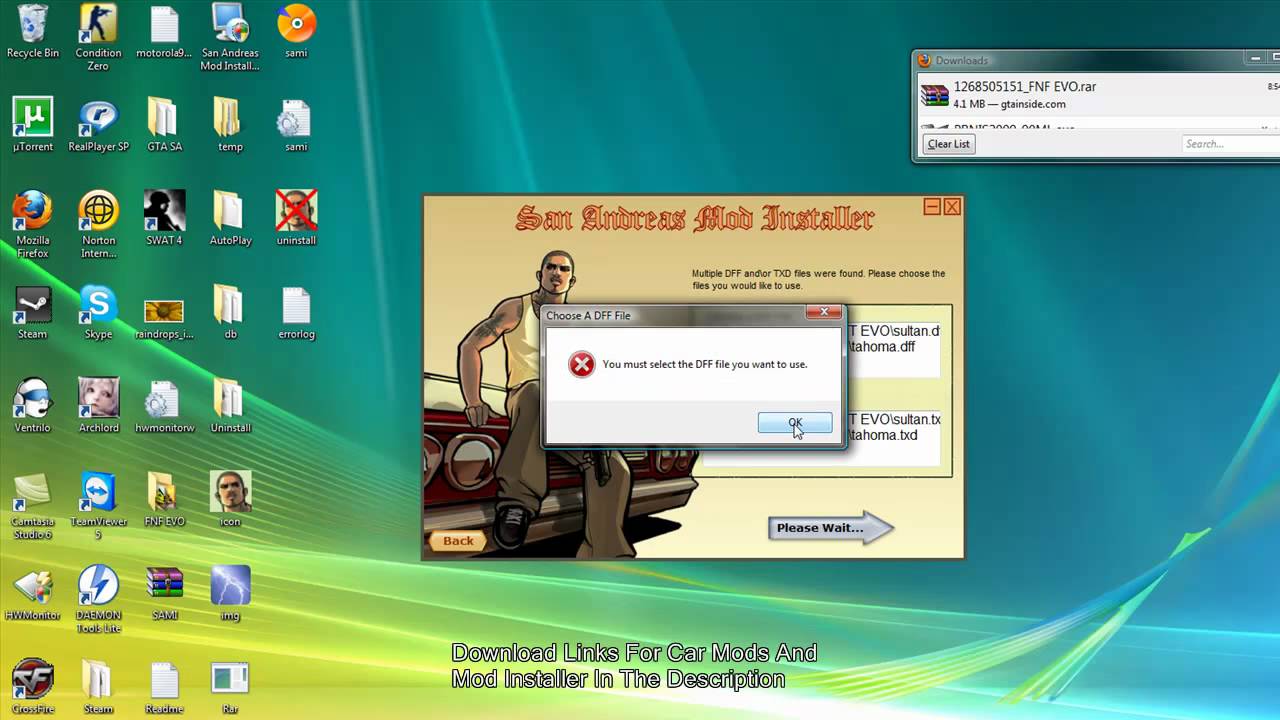Select the hwmonitorw file icon
Viewport: 1280px width, 720px height.
click(164, 406)
